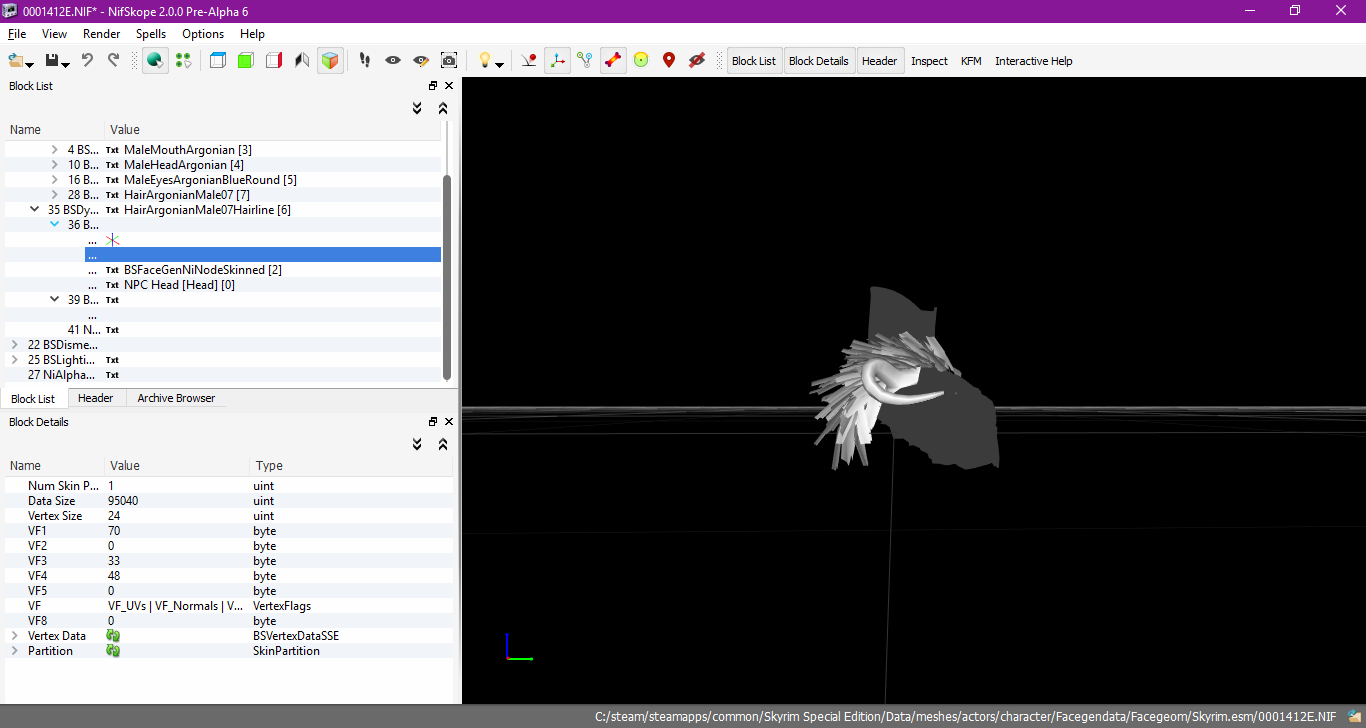Open the Render menu

[102, 34]
